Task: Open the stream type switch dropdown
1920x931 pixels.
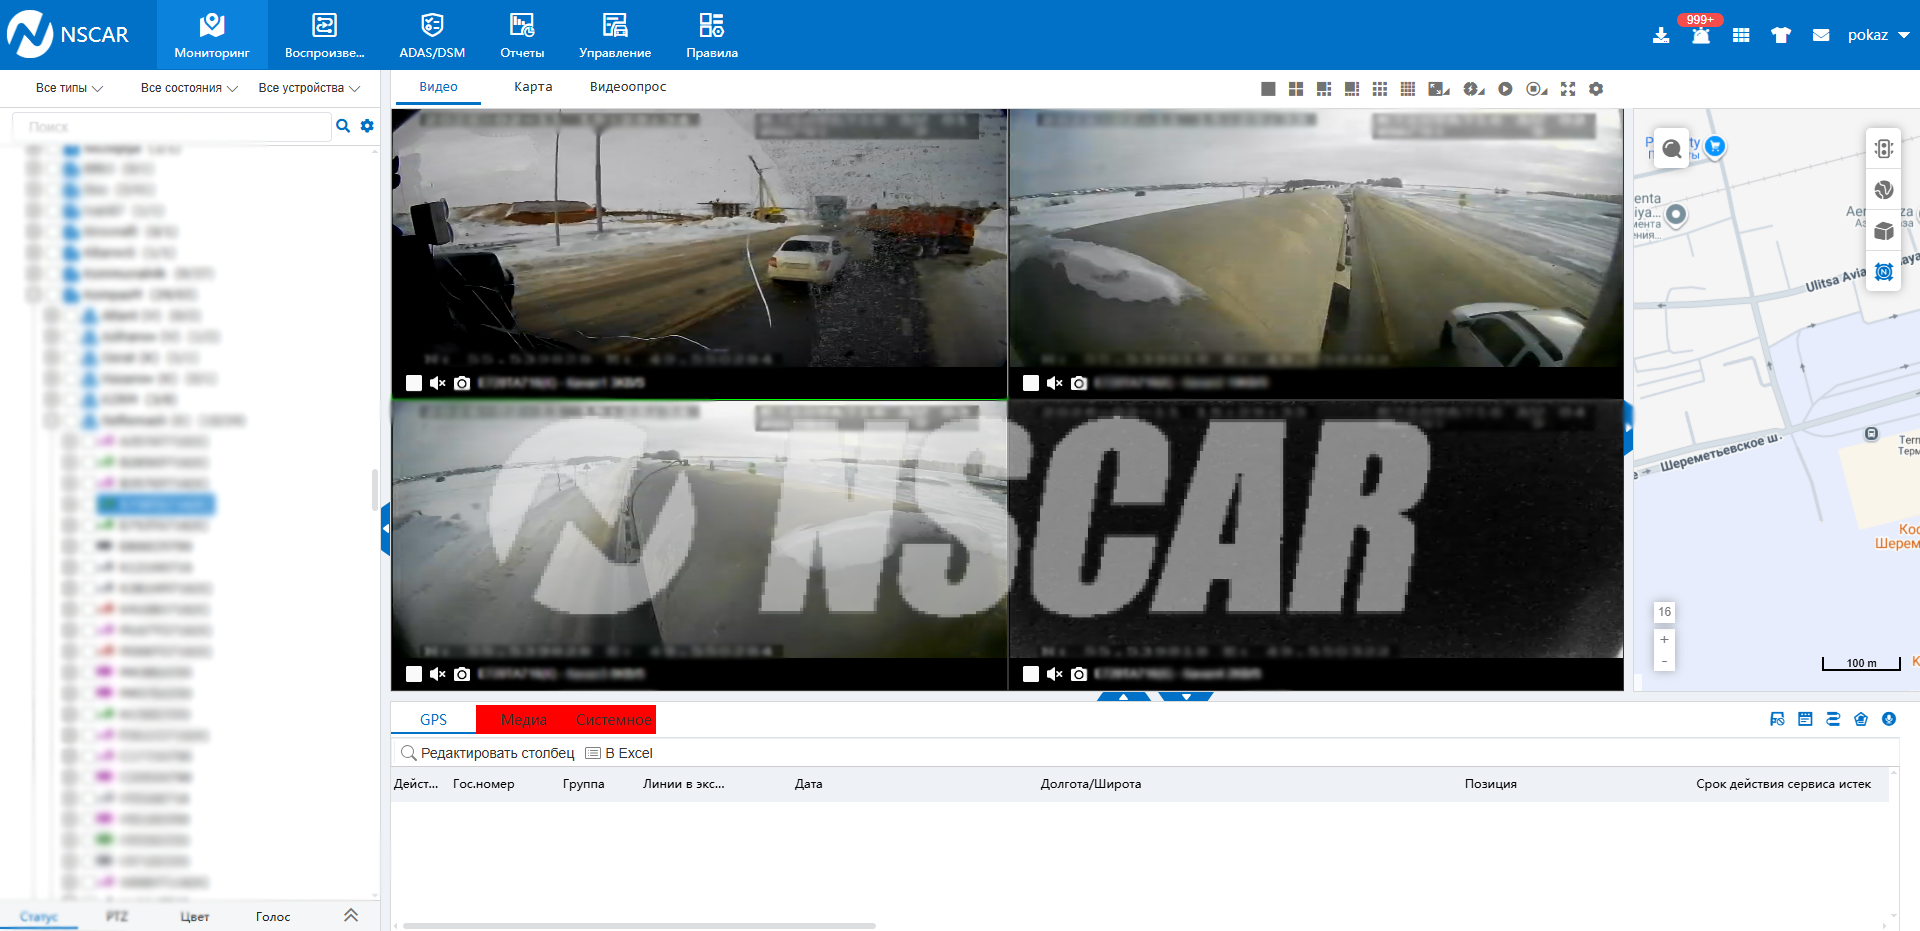Action: 1474,89
